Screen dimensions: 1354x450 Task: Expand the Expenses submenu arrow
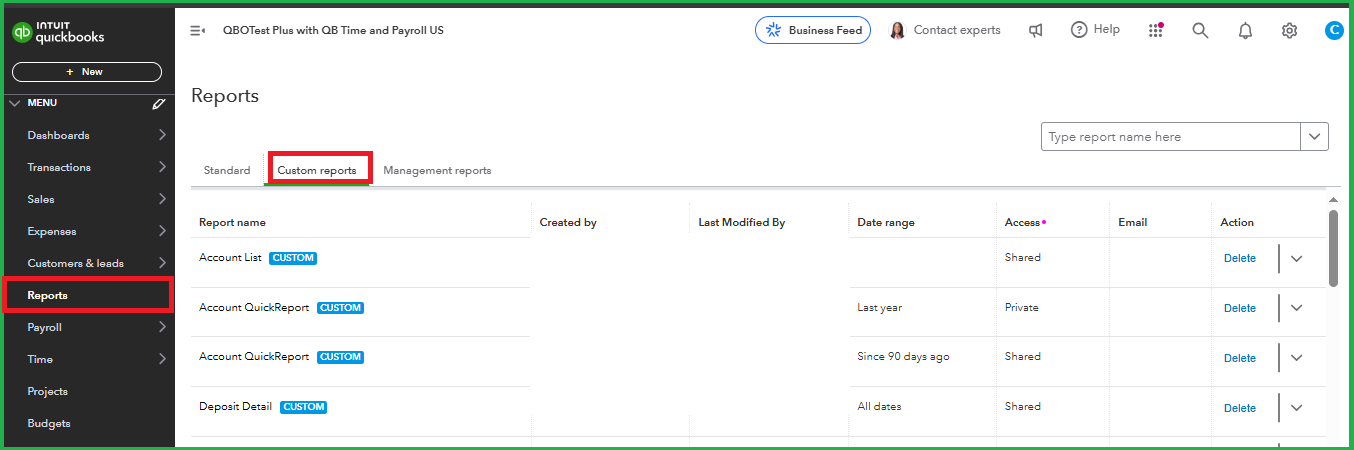point(162,231)
